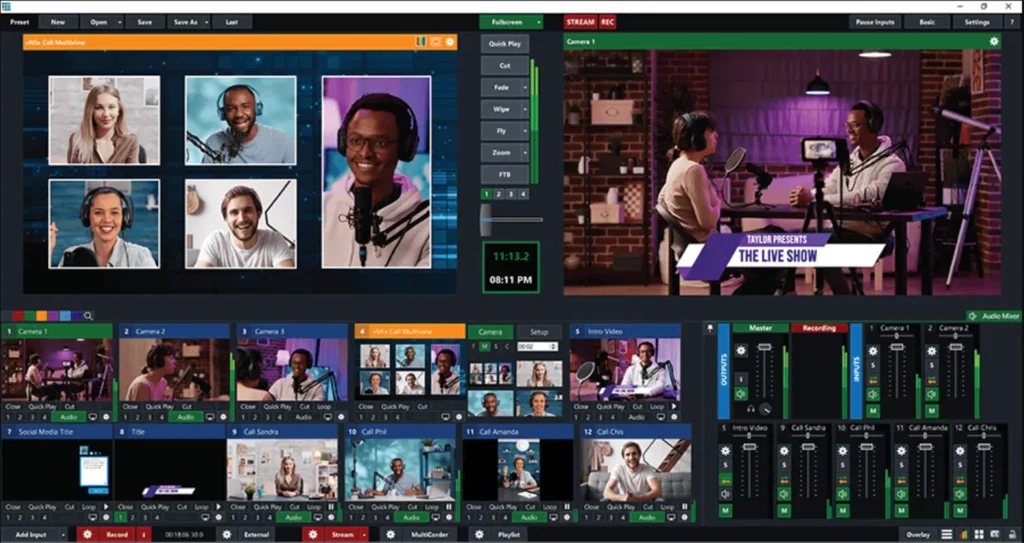Open the Wipe transition dropdown arrow
This screenshot has height=543, width=1024.
[x=525, y=109]
